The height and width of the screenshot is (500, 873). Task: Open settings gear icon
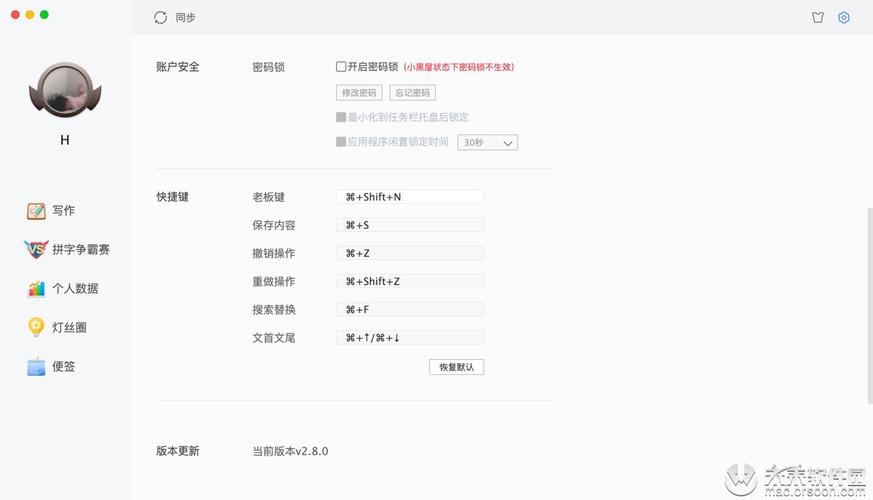(x=844, y=17)
